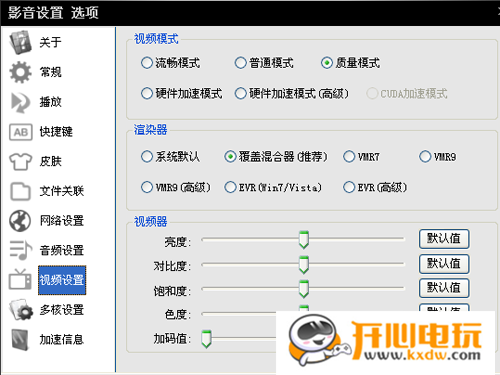Image resolution: width=500 pixels, height=375 pixels.
Task: Click the 对比度 slider handle
Action: [304, 265]
